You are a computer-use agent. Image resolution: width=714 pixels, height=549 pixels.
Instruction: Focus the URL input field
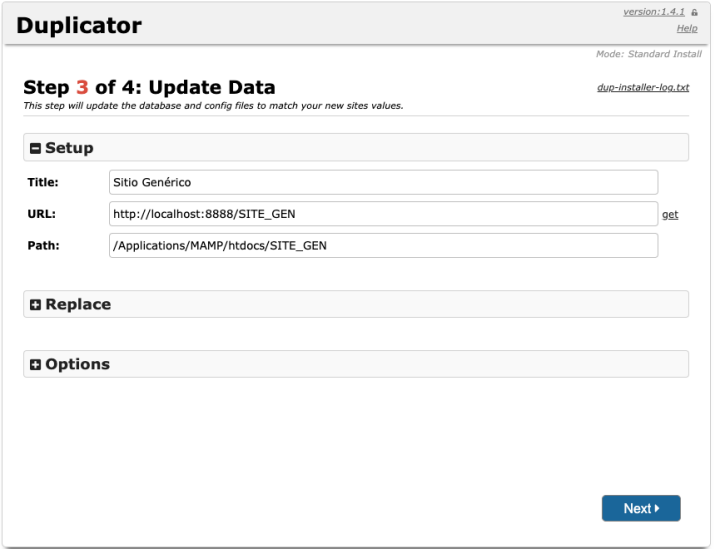[383, 214]
